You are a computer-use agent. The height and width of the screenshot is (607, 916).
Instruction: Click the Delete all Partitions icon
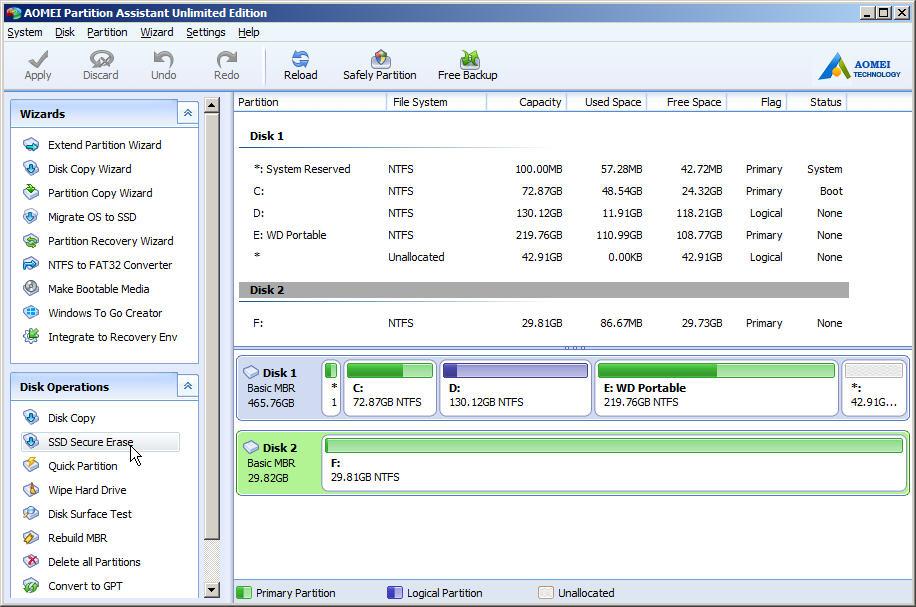point(31,561)
